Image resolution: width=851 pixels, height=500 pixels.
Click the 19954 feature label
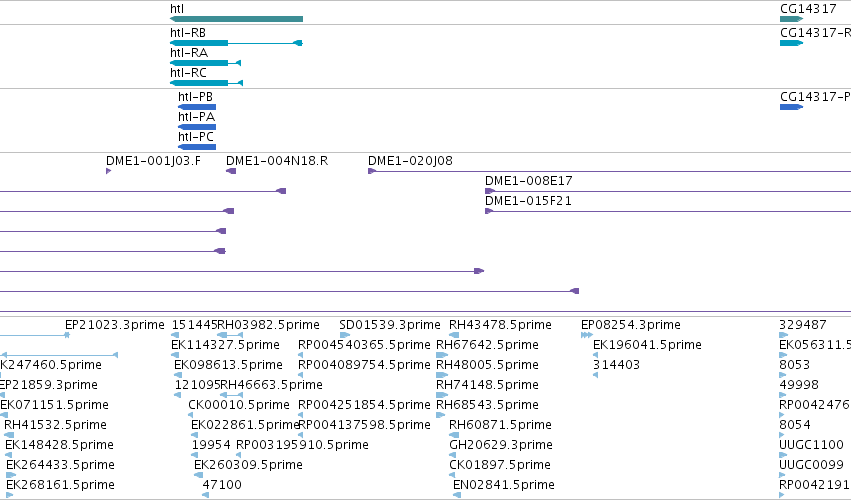[211, 445]
